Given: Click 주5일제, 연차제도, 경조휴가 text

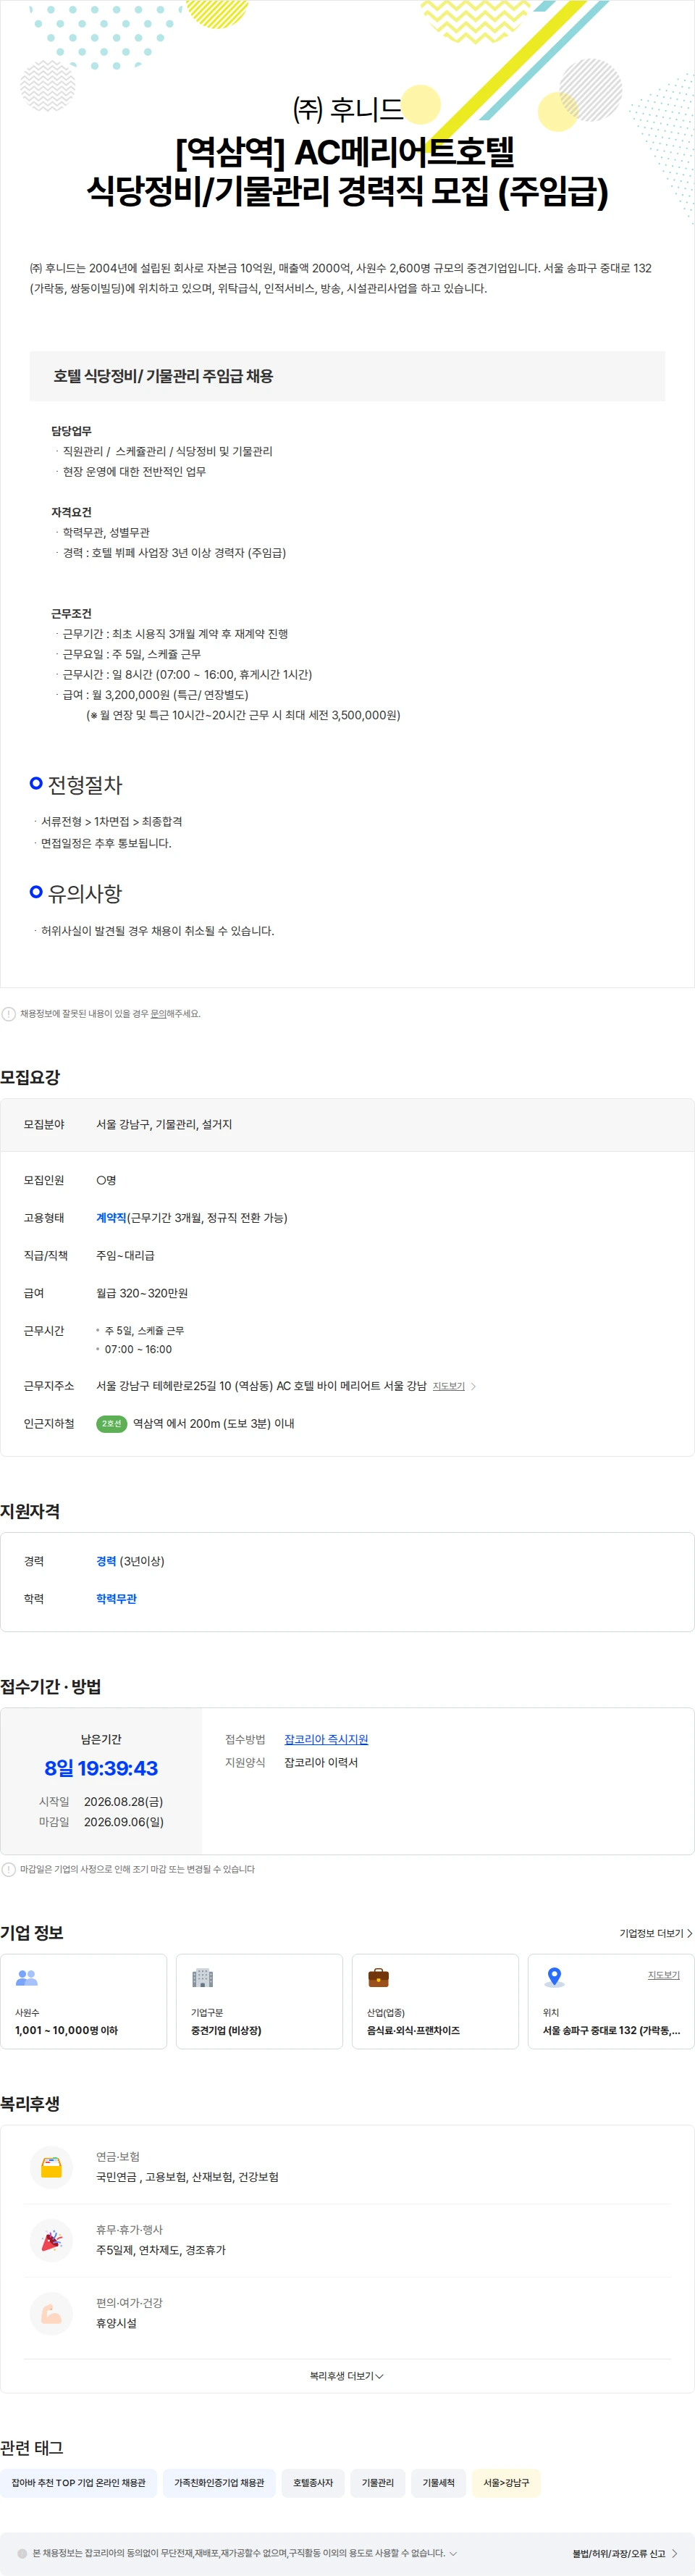Looking at the screenshot, I should tap(161, 2250).
